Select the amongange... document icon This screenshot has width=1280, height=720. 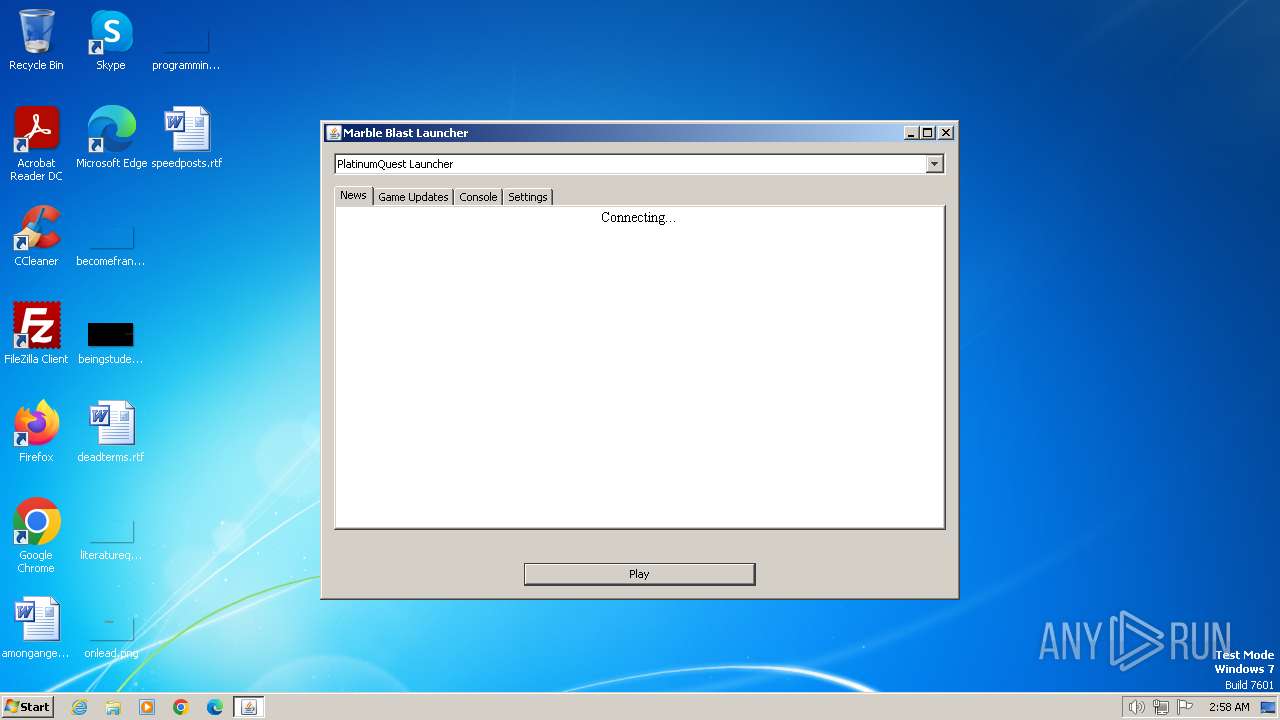[36, 628]
